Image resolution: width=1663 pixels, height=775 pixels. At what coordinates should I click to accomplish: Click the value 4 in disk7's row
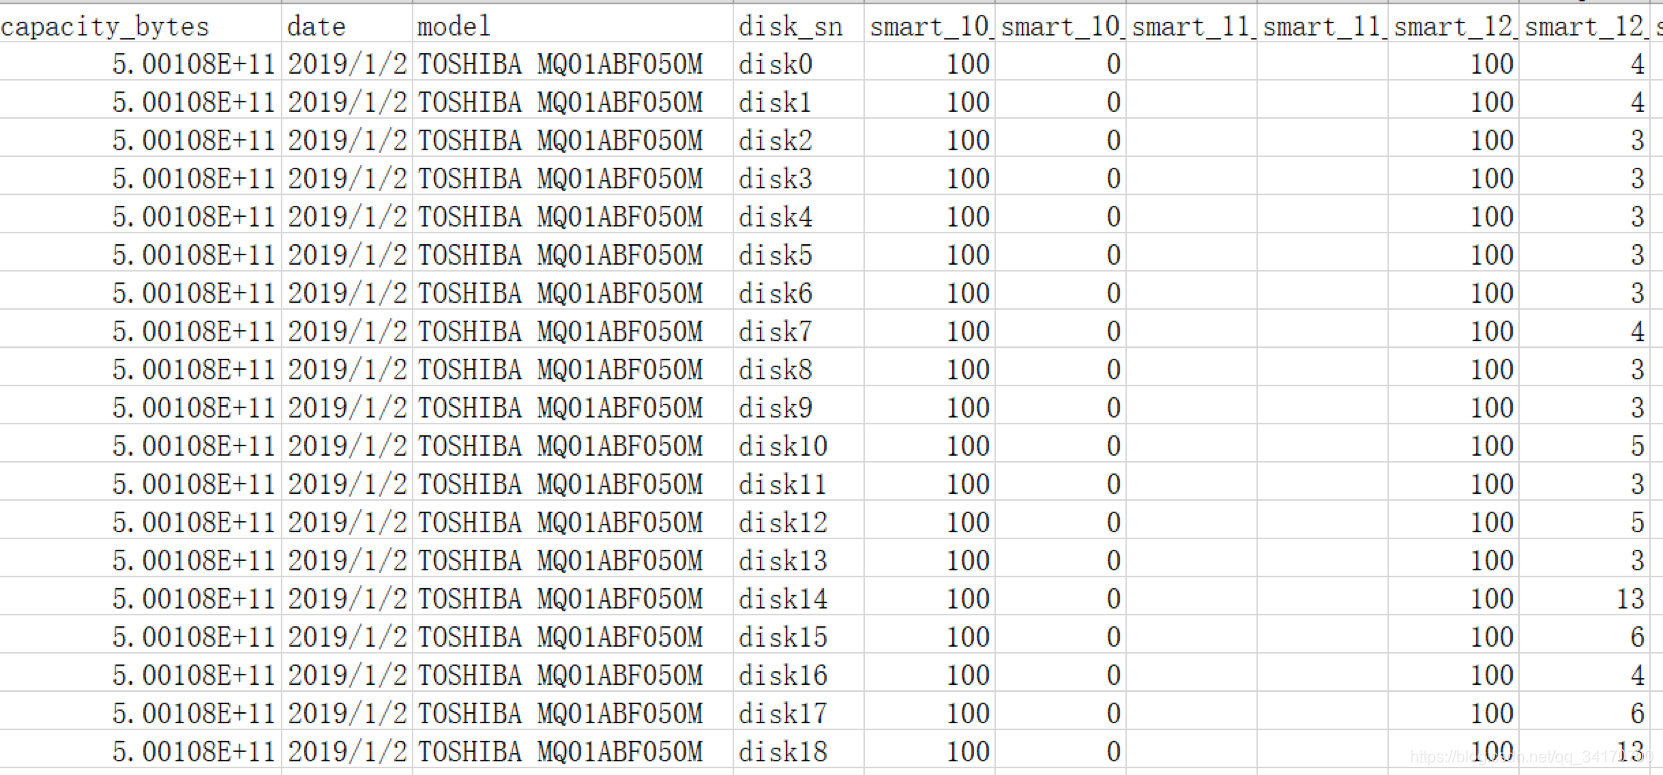(1584, 331)
